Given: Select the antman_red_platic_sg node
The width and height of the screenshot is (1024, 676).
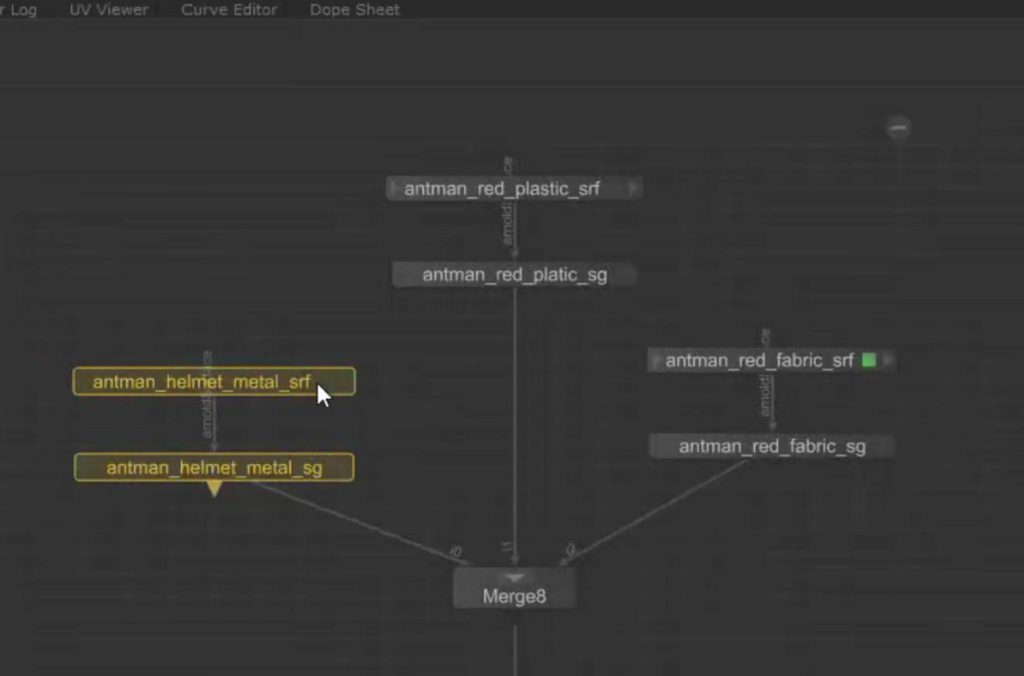Looking at the screenshot, I should point(514,275).
